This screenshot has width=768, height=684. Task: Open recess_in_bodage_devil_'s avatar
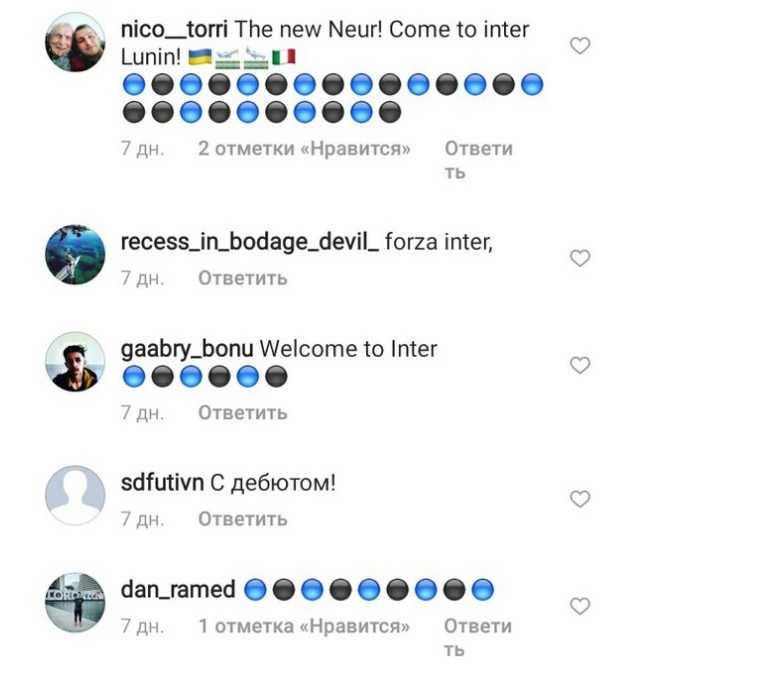75,255
